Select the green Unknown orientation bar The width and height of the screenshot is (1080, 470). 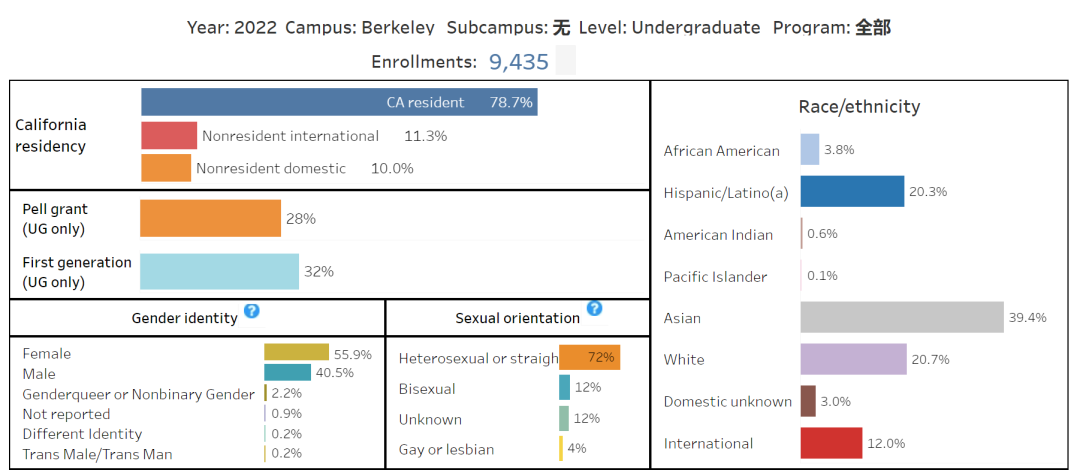pyautogui.click(x=564, y=418)
